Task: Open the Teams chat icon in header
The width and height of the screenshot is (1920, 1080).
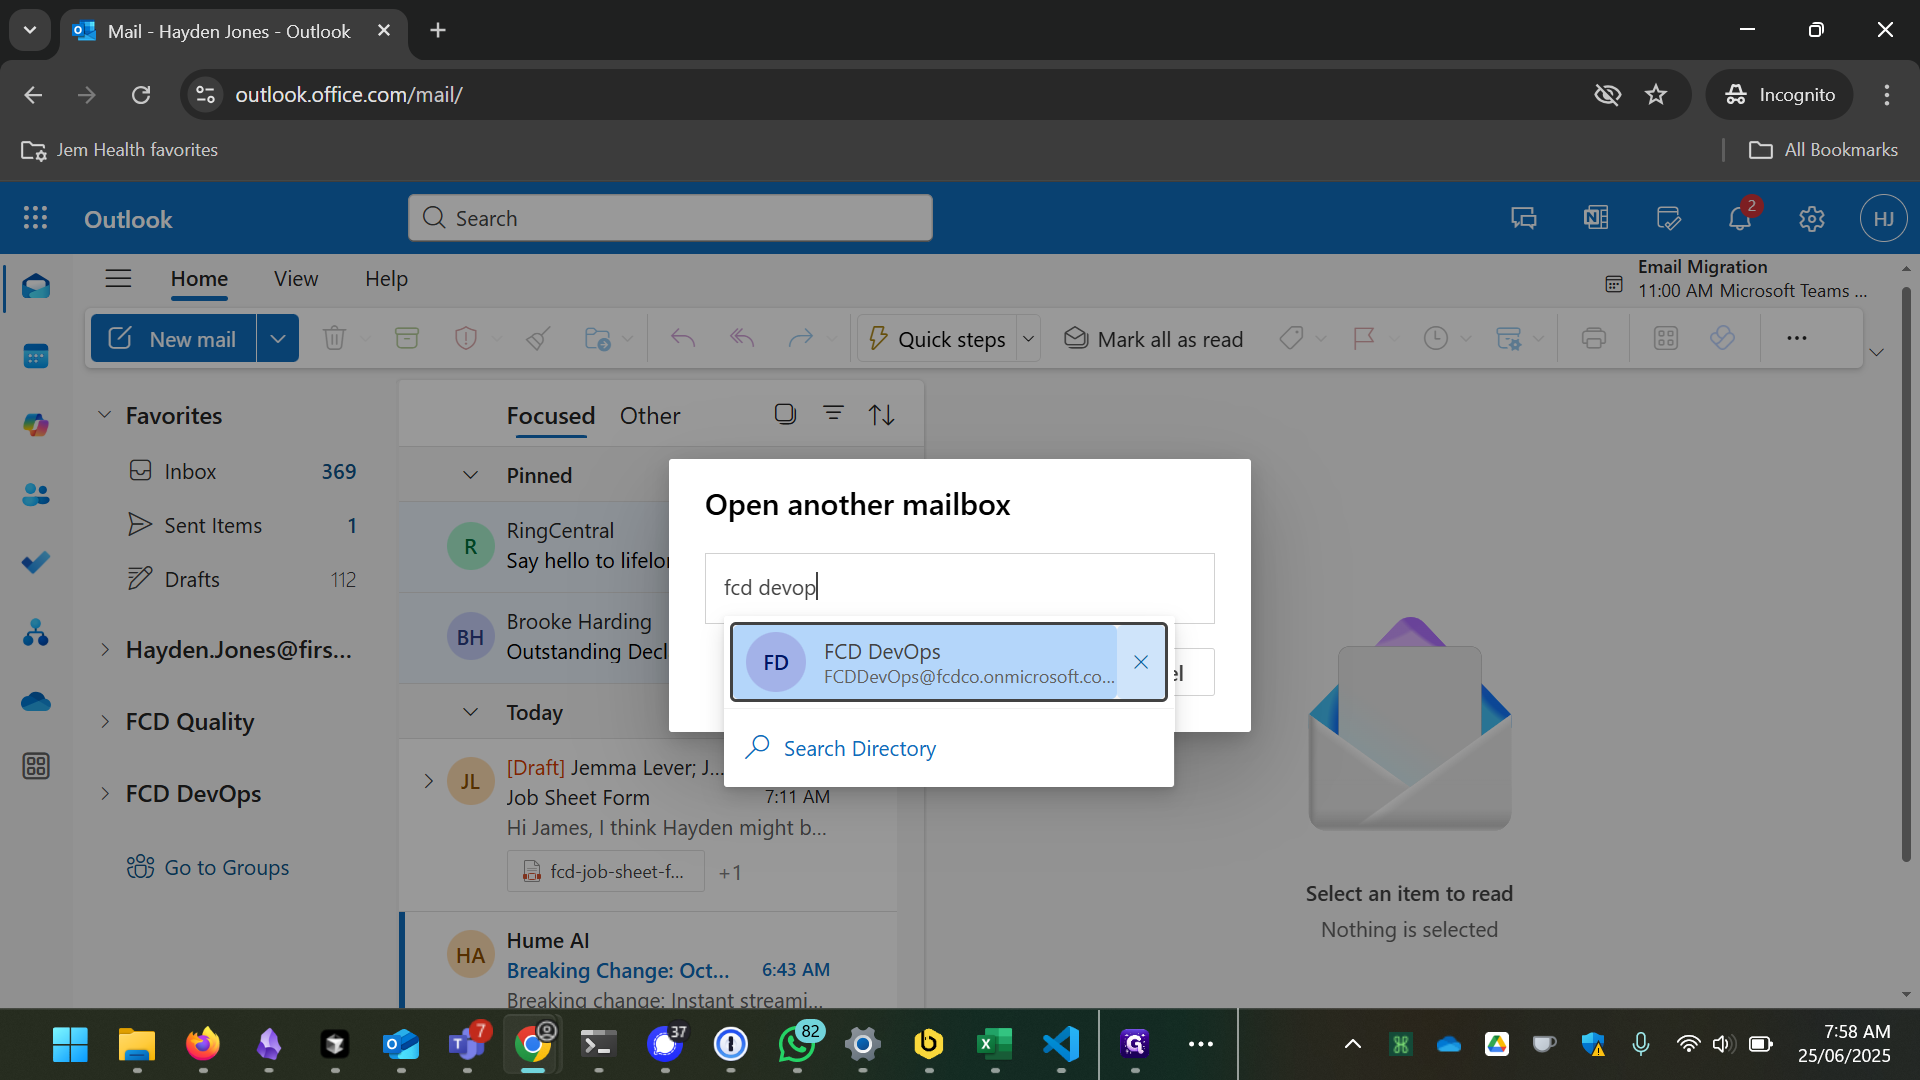Action: pyautogui.click(x=1523, y=218)
